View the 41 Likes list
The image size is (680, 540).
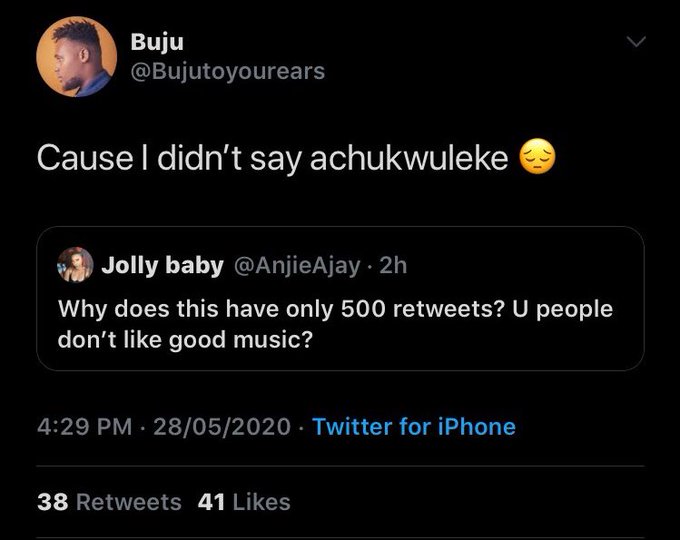[x=244, y=502]
